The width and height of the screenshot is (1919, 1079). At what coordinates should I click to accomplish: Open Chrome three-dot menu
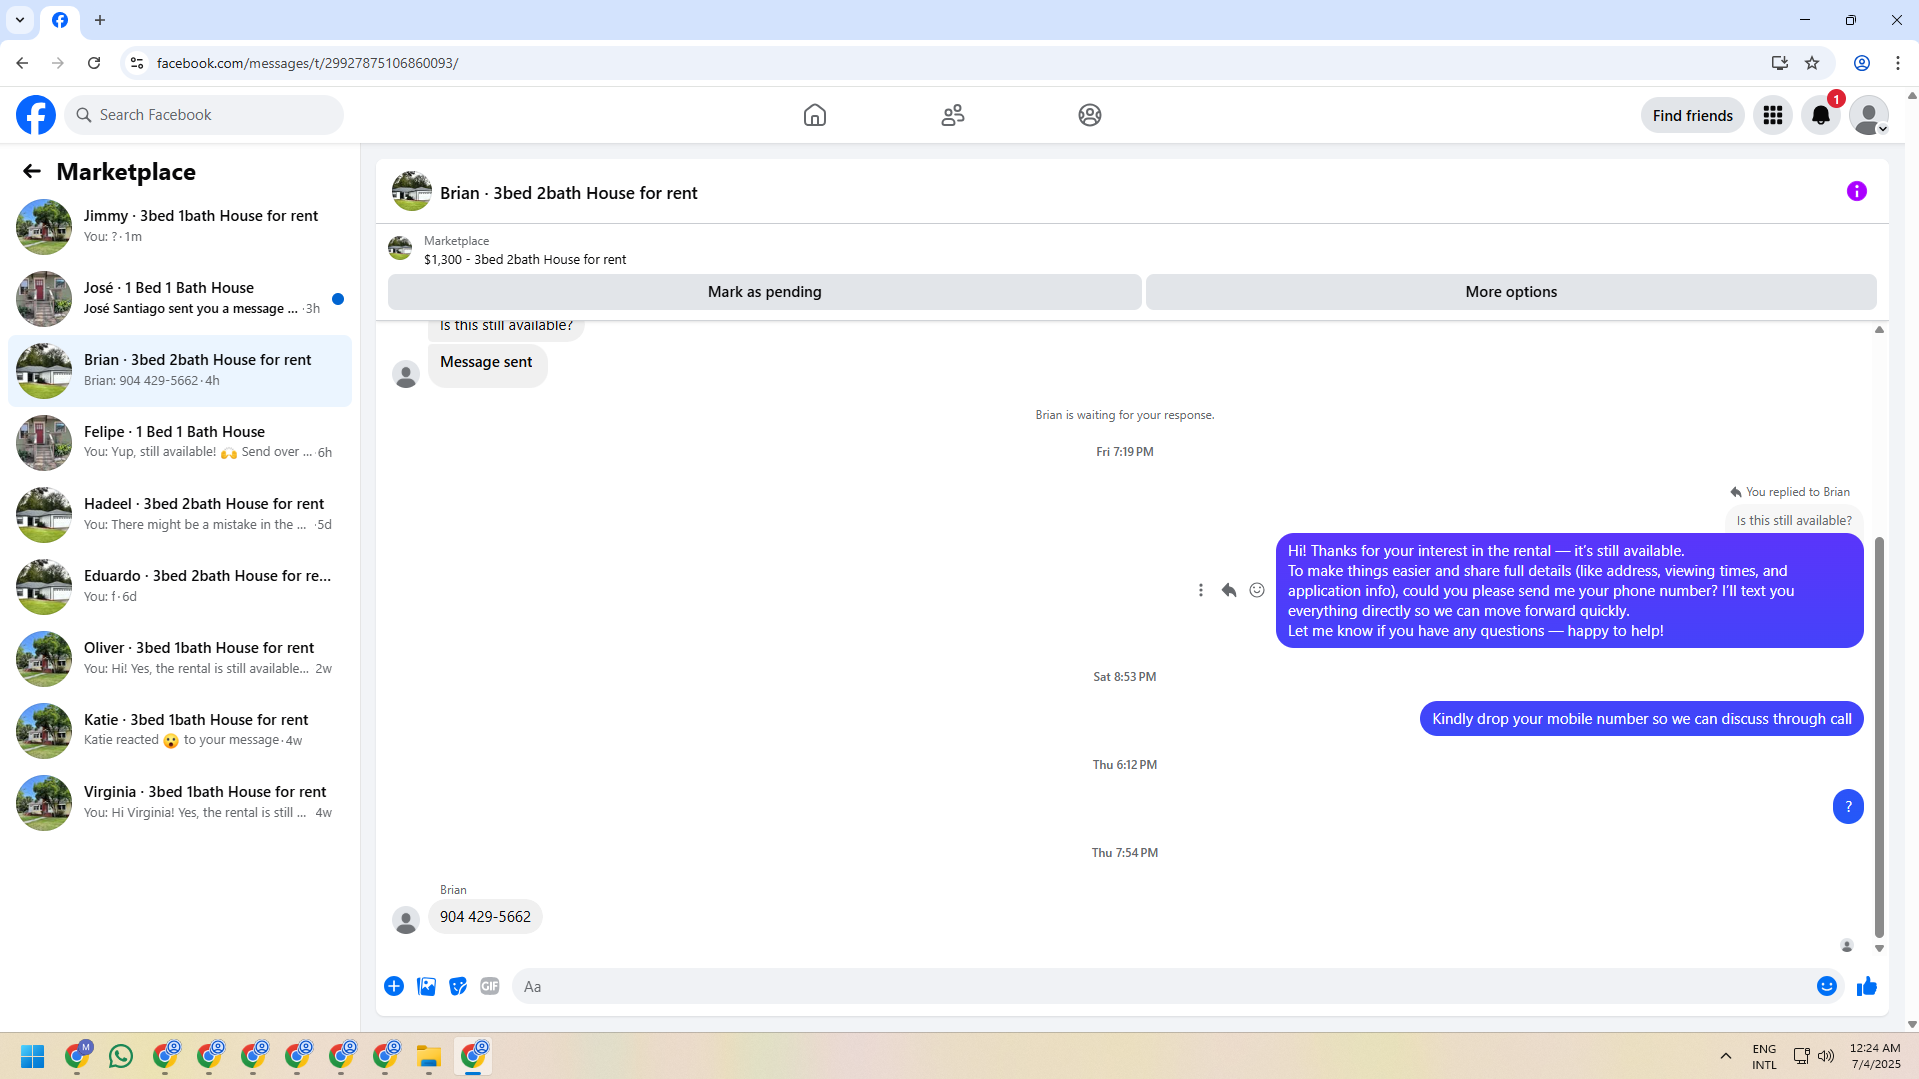[1898, 63]
